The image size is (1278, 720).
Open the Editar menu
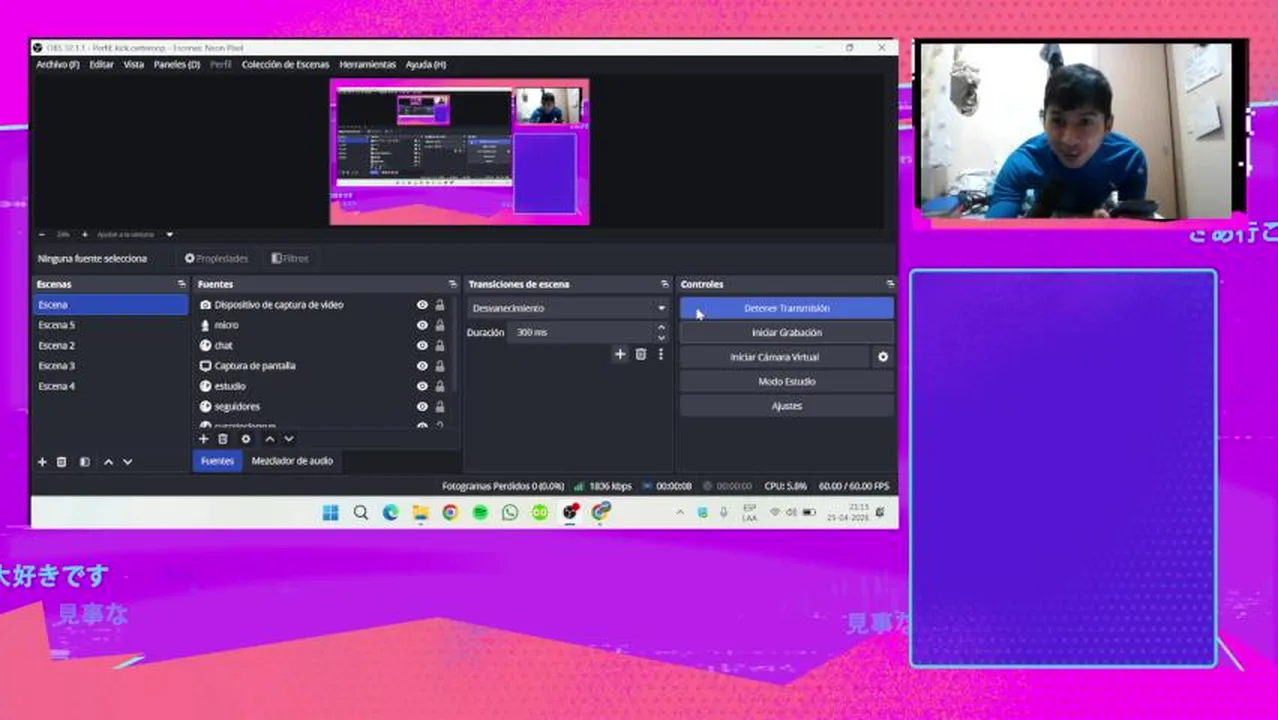coord(101,64)
